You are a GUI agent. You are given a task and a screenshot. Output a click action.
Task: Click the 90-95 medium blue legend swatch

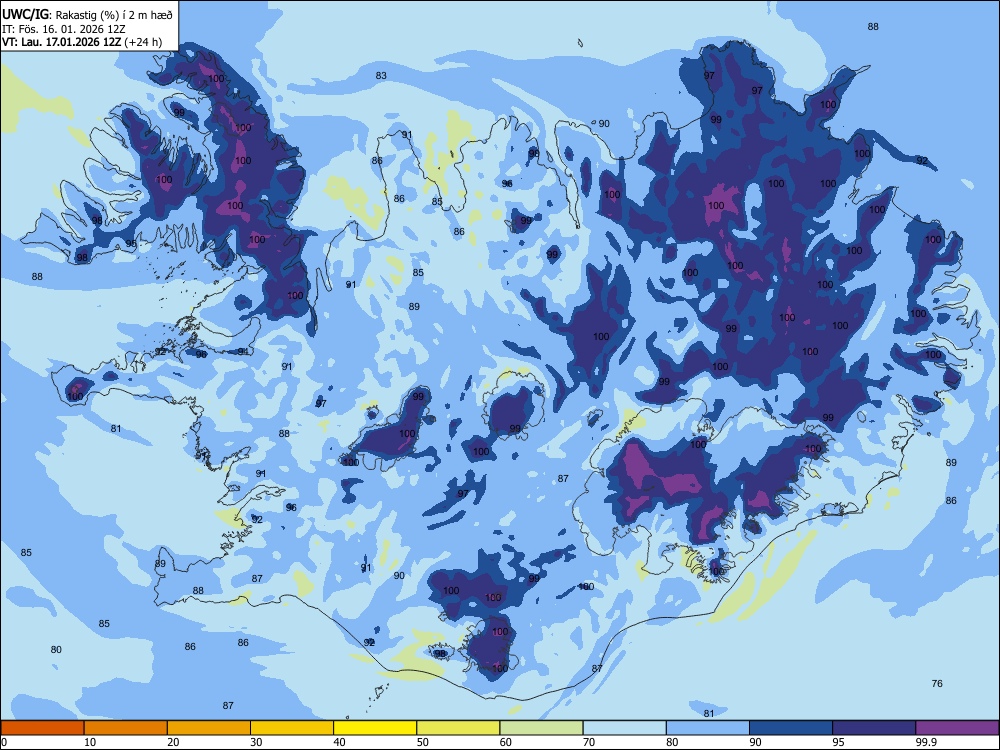coord(791,728)
